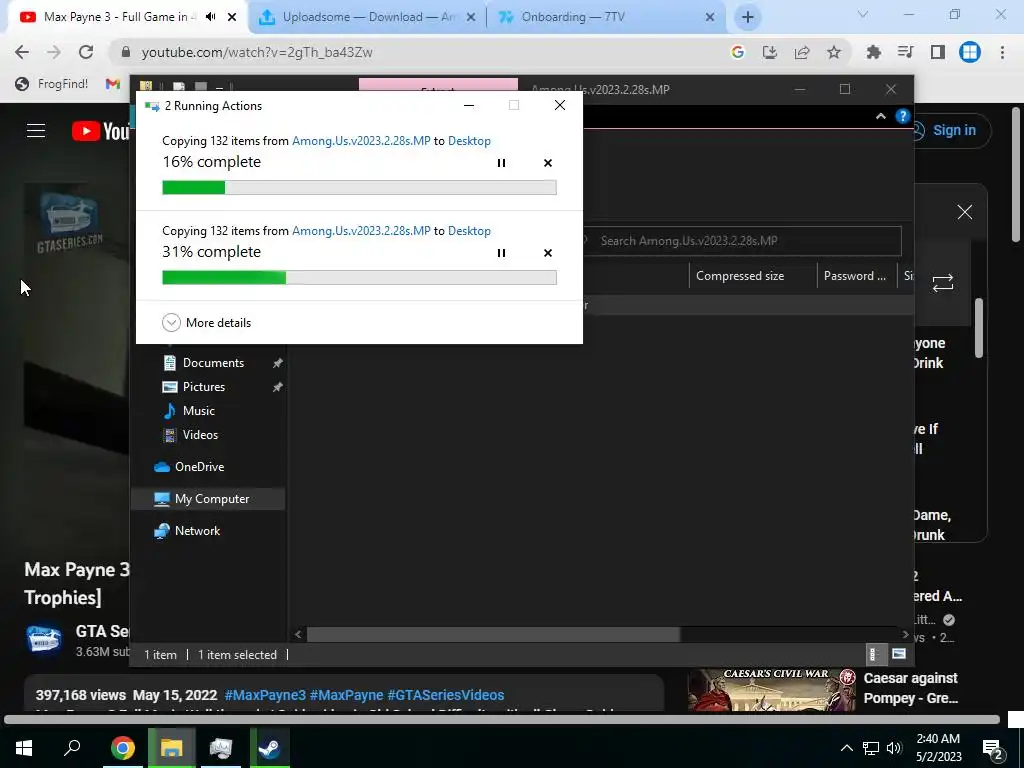Click Google icon in address bar
This screenshot has width=1024, height=768.
click(737, 52)
